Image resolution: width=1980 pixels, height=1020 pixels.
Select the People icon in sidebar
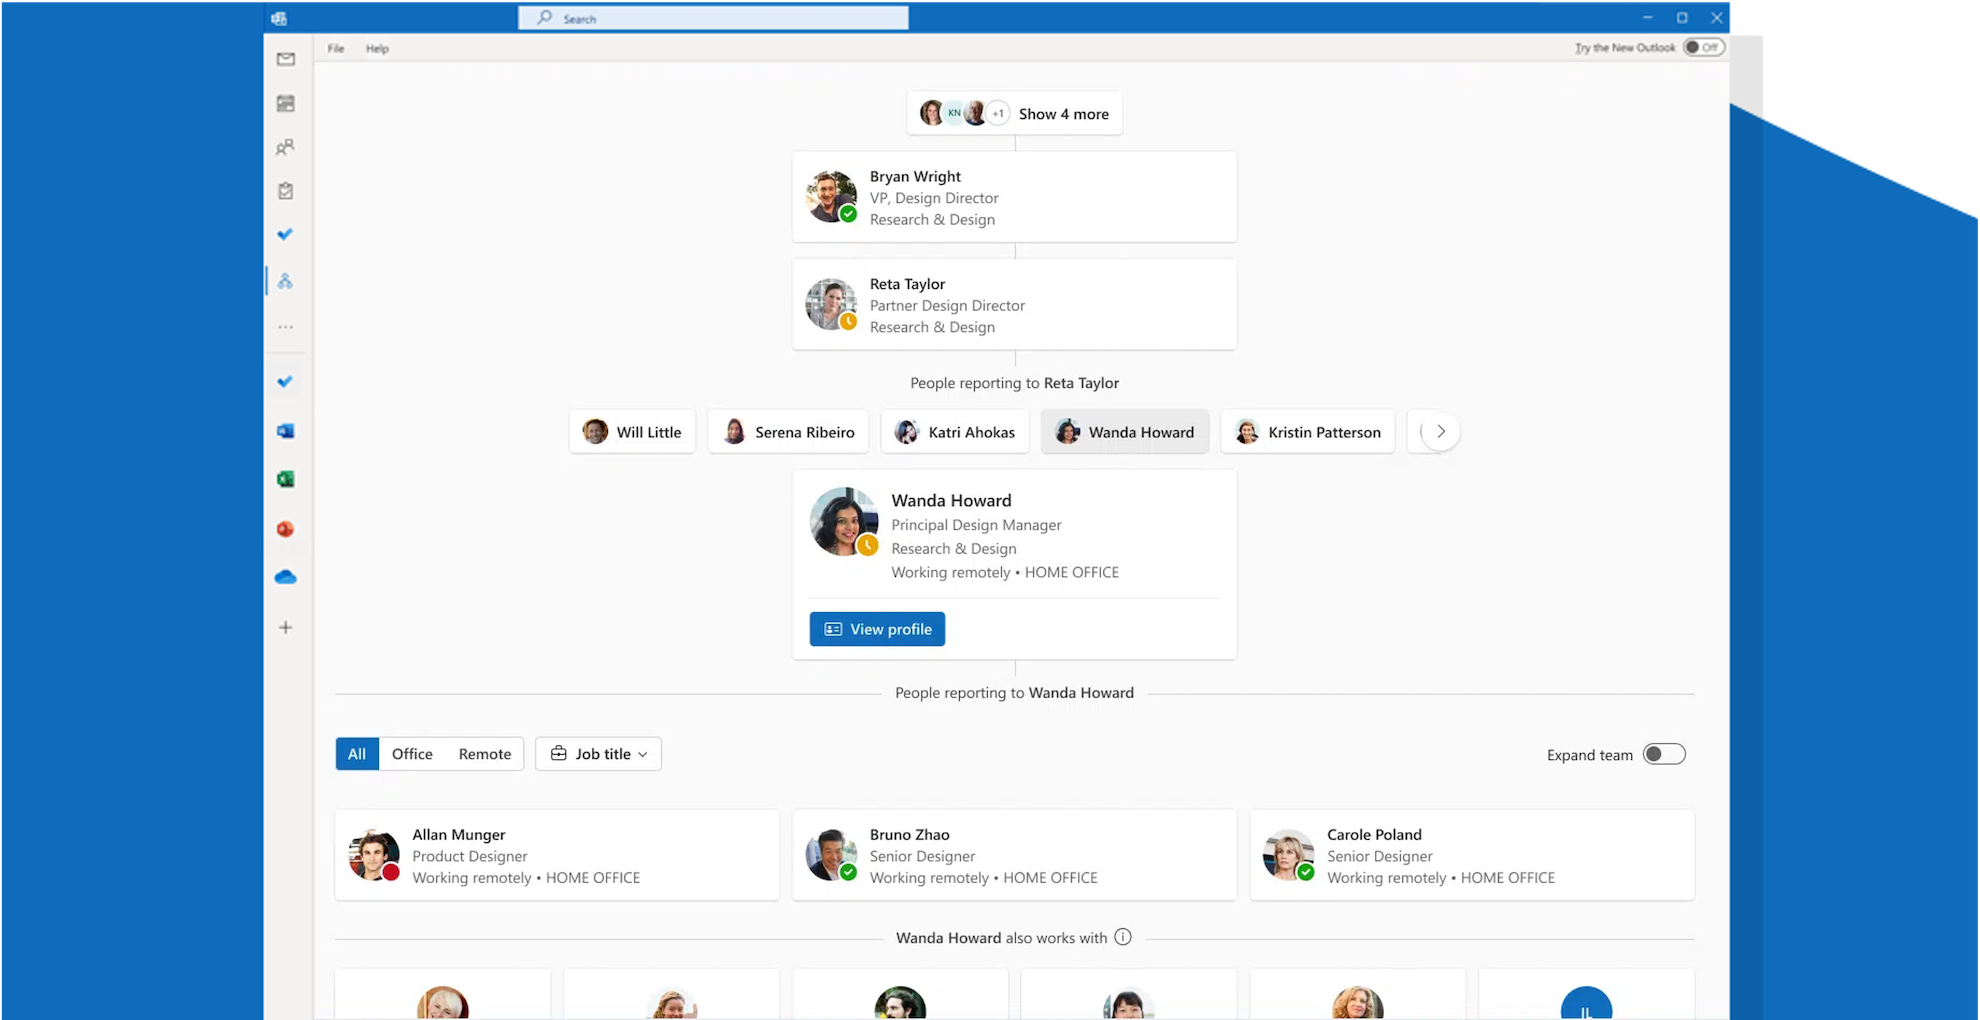285,146
